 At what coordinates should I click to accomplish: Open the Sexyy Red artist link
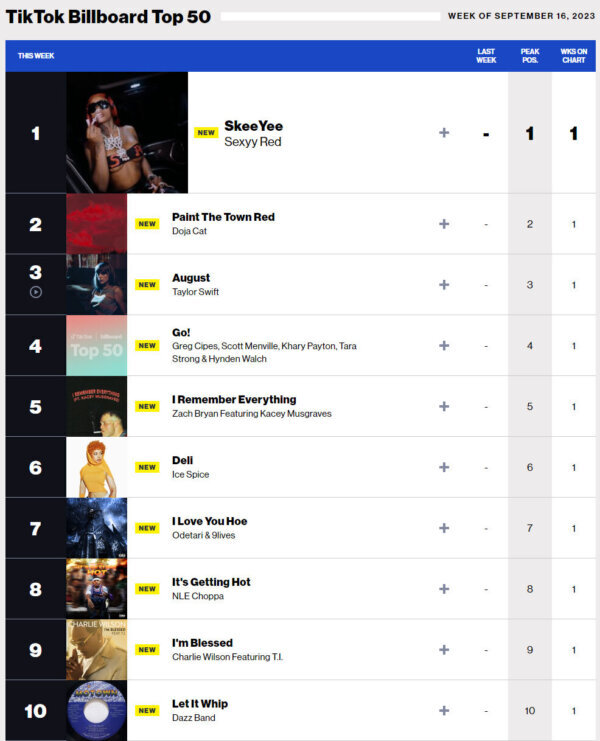(252, 142)
